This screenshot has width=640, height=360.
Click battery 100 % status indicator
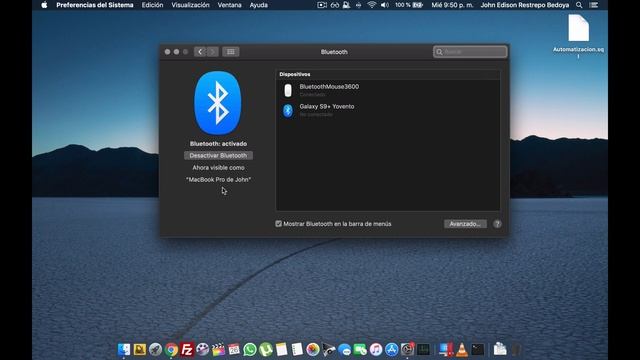(409, 5)
